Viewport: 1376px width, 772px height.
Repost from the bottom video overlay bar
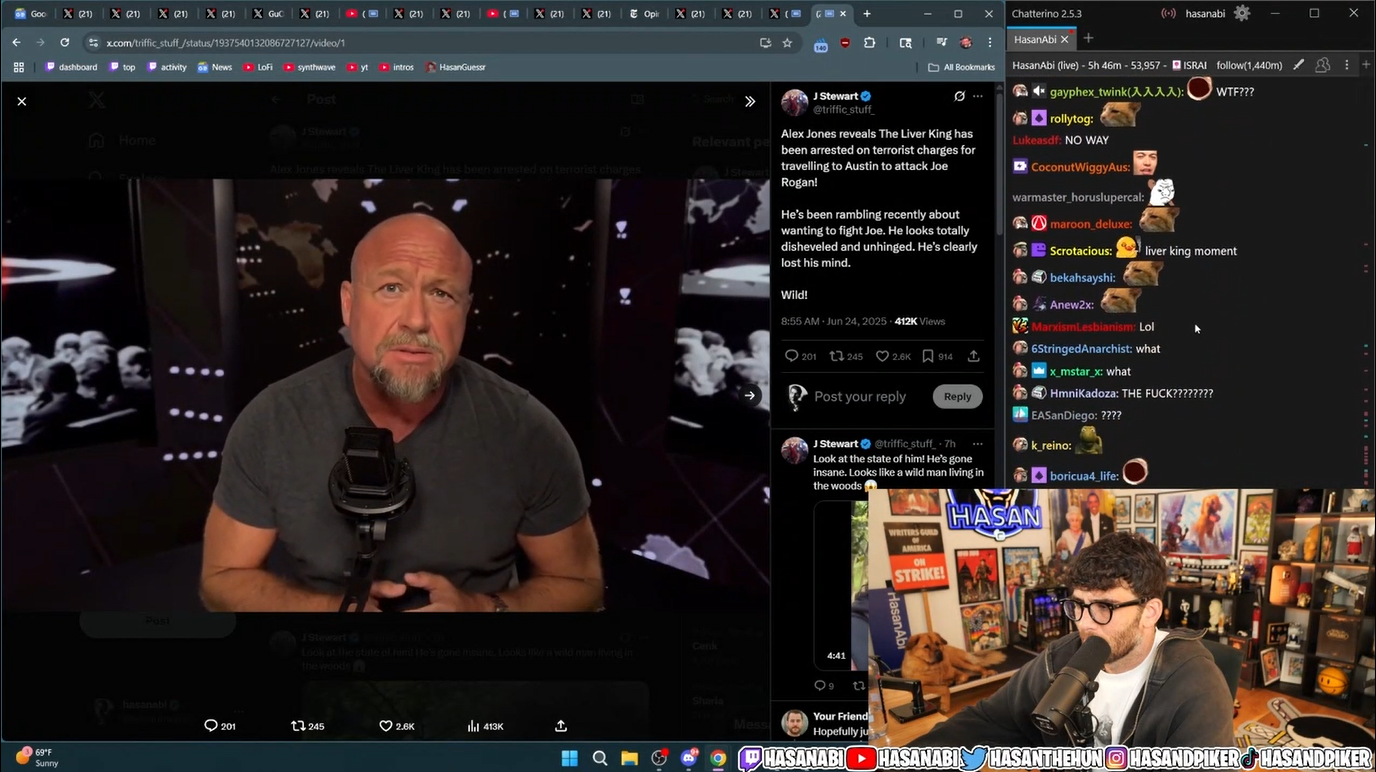click(307, 726)
